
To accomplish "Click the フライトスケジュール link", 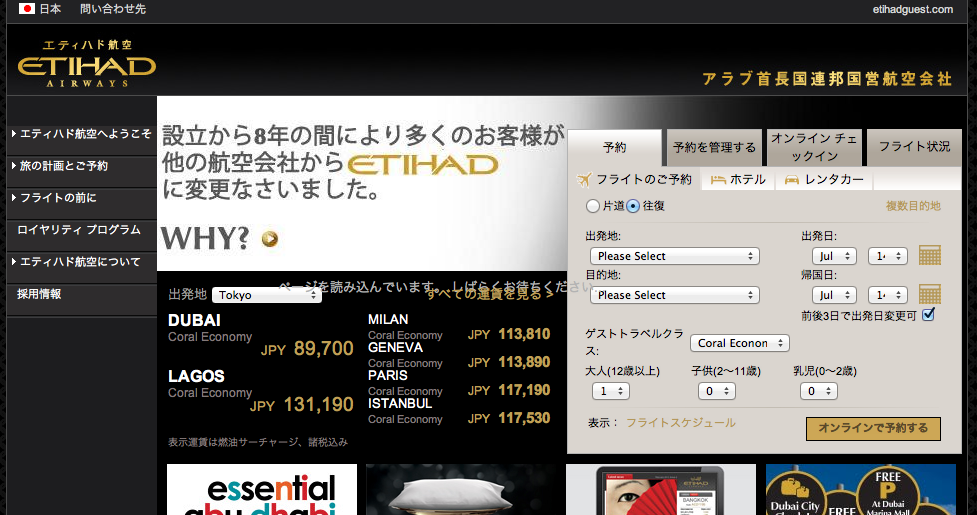I will click(680, 423).
